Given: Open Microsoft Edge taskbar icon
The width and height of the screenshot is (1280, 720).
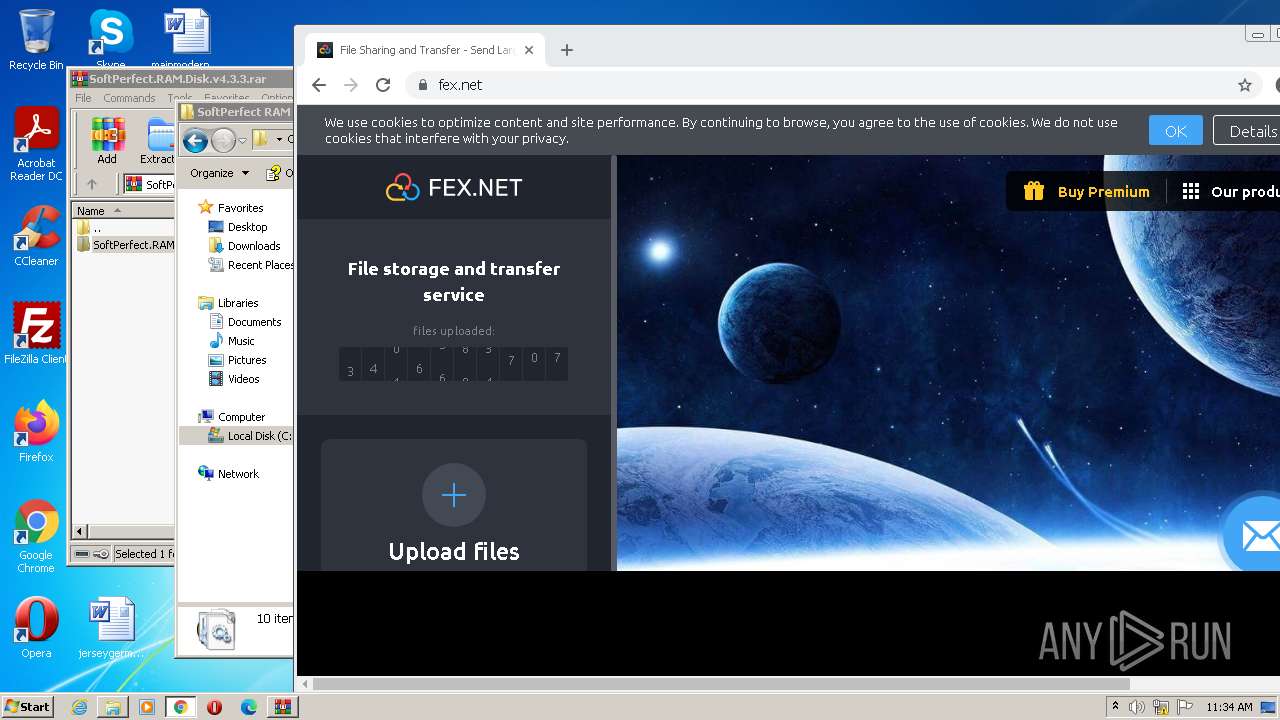Looking at the screenshot, I should (x=249, y=707).
